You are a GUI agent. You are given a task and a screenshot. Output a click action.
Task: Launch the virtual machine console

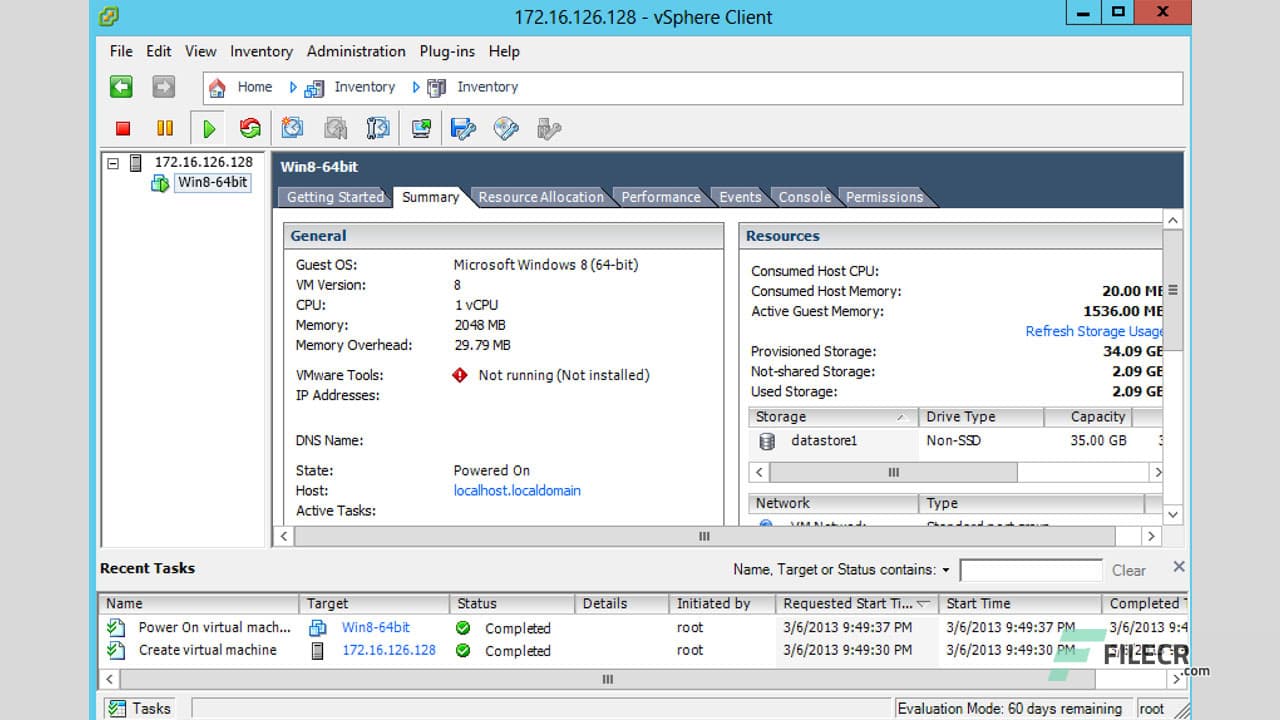click(x=420, y=128)
